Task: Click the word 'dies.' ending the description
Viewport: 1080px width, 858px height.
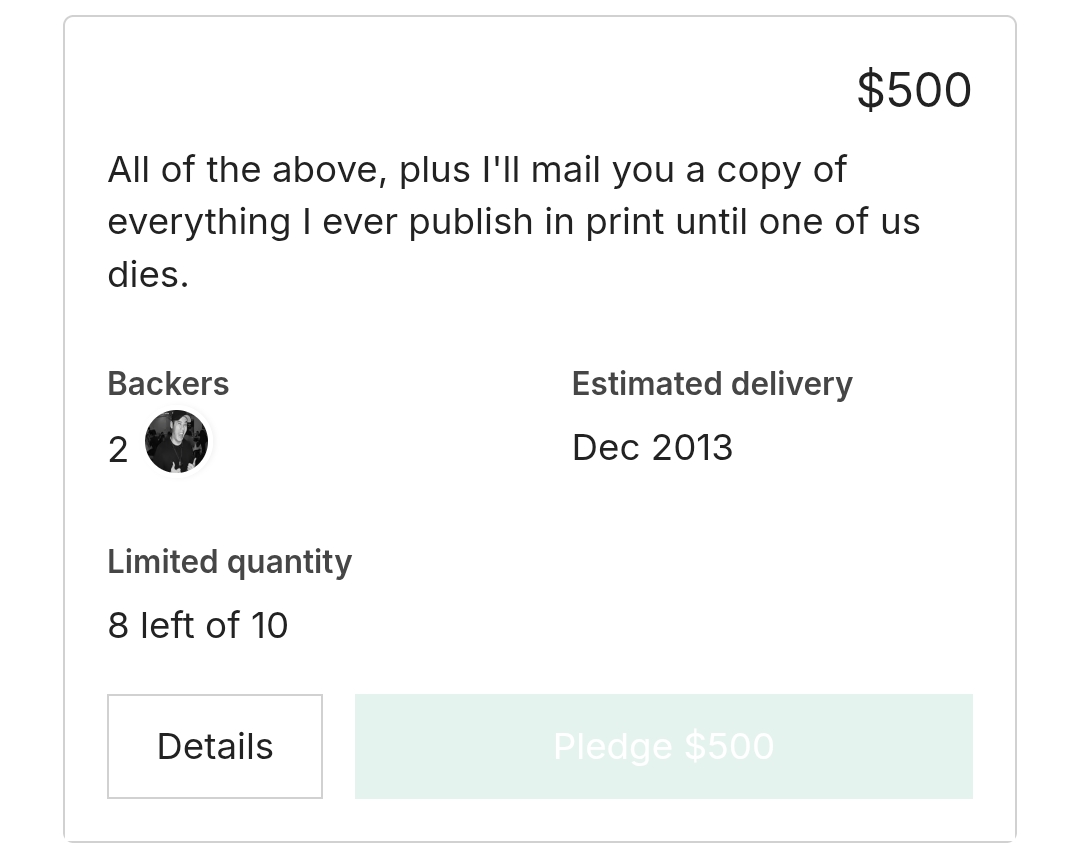Action: tap(148, 274)
